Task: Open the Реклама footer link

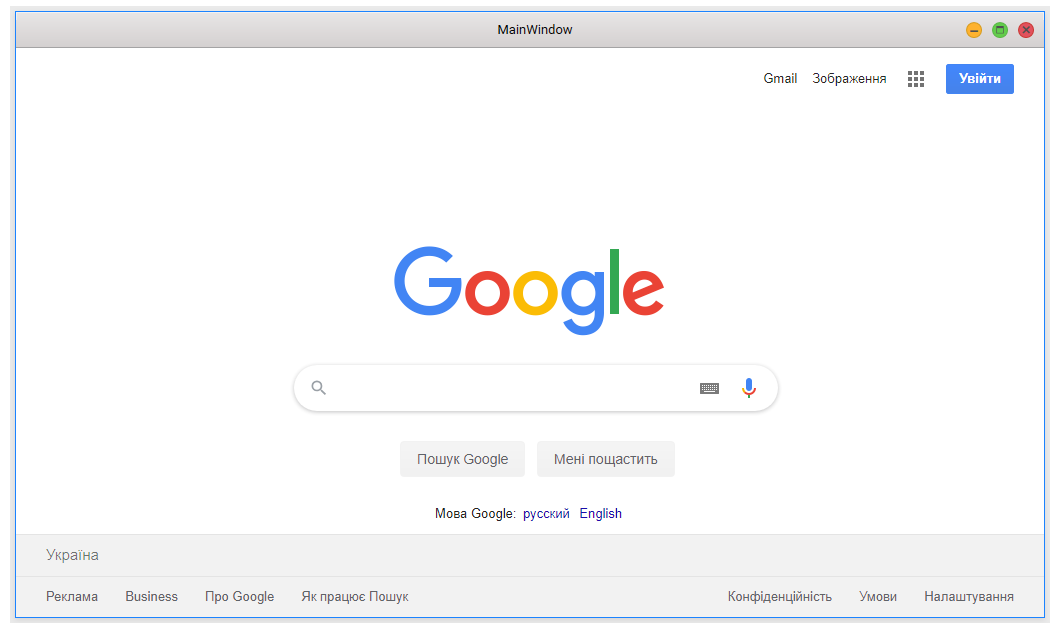Action: pos(72,597)
